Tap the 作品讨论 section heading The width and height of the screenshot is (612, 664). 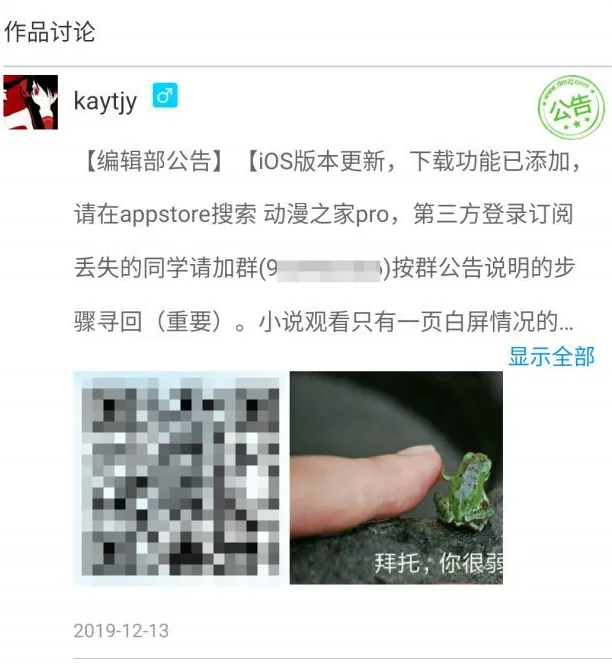tap(50, 32)
